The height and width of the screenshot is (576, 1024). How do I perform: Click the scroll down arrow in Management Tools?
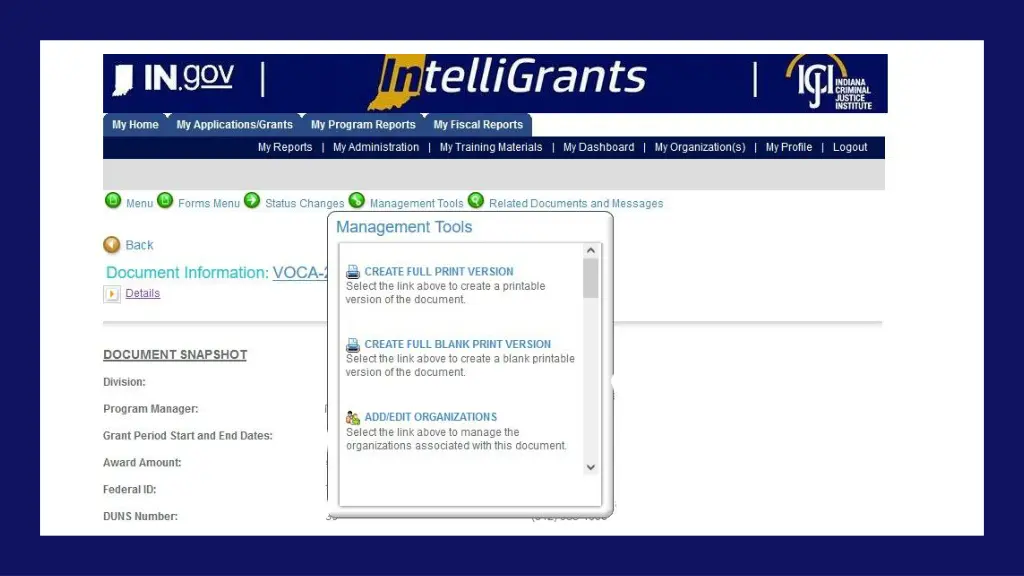[591, 468]
